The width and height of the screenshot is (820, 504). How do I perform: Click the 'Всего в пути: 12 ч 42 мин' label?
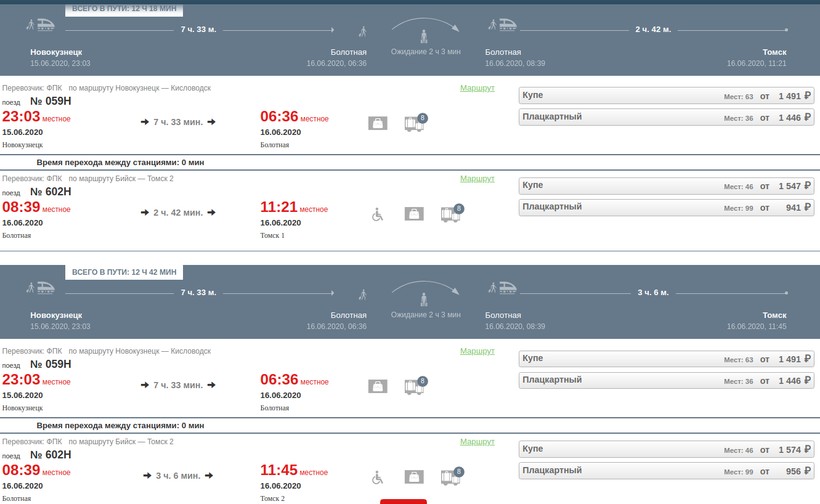pos(124,272)
